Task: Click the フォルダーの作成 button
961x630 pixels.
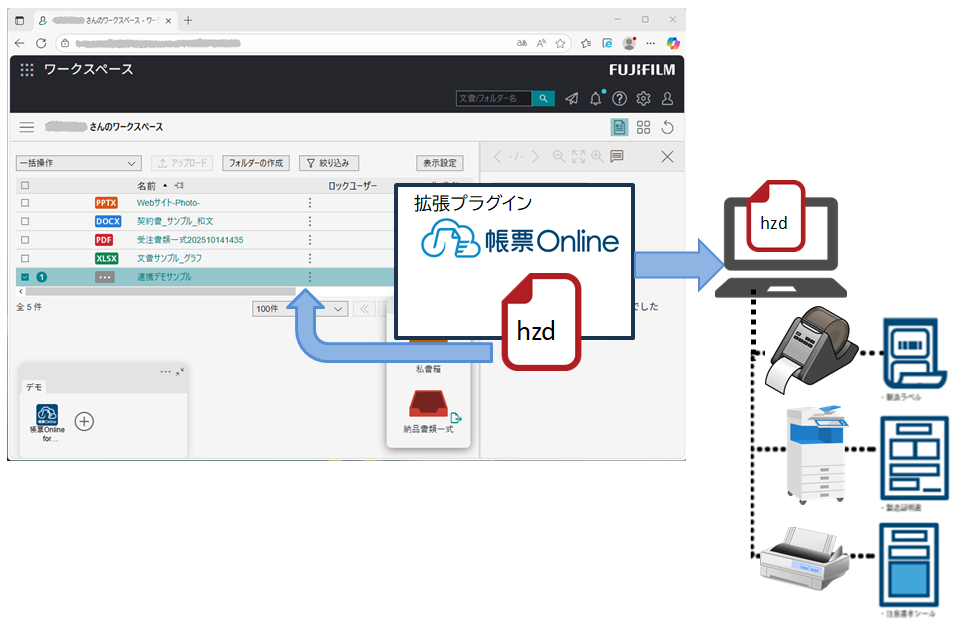Action: pyautogui.click(x=256, y=163)
